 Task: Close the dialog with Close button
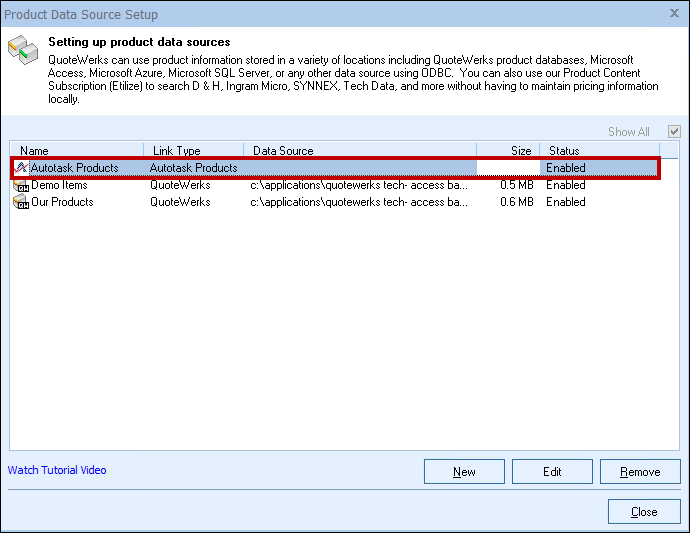(644, 512)
